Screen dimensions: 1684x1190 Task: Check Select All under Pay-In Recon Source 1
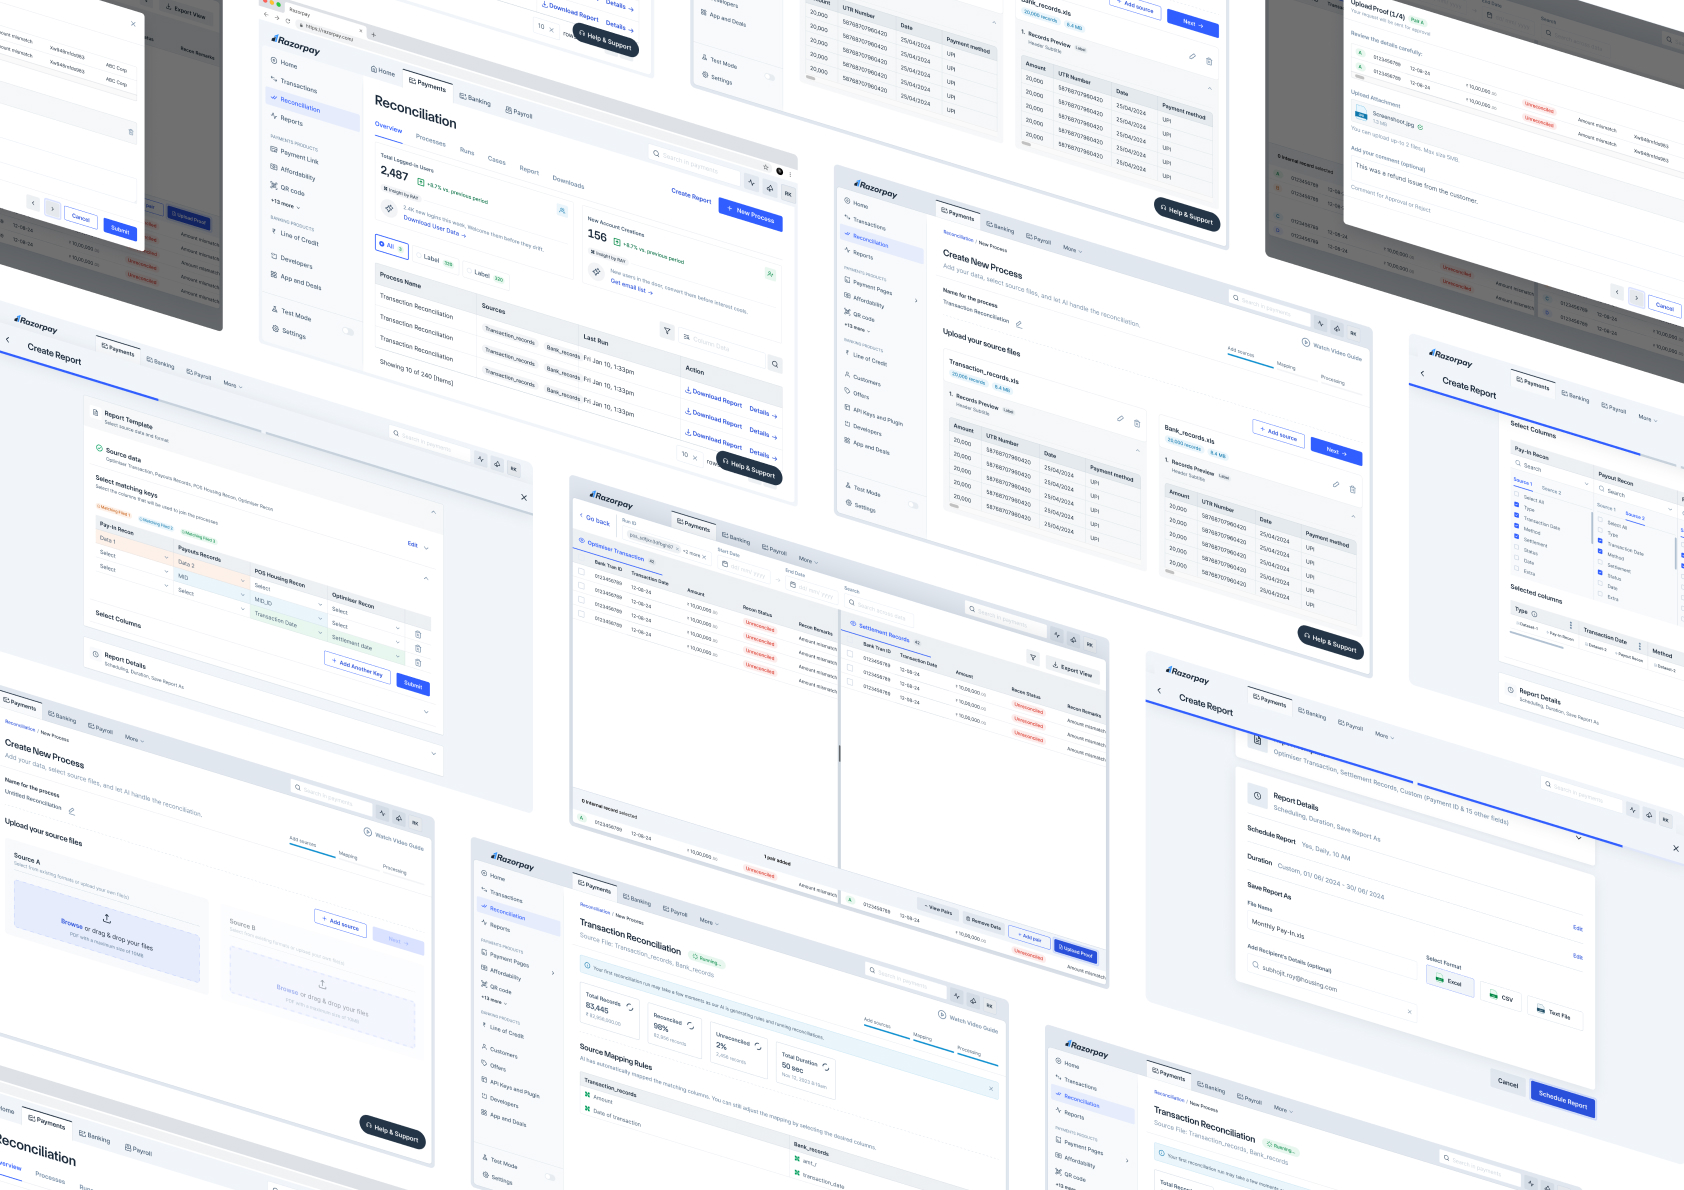[1516, 496]
